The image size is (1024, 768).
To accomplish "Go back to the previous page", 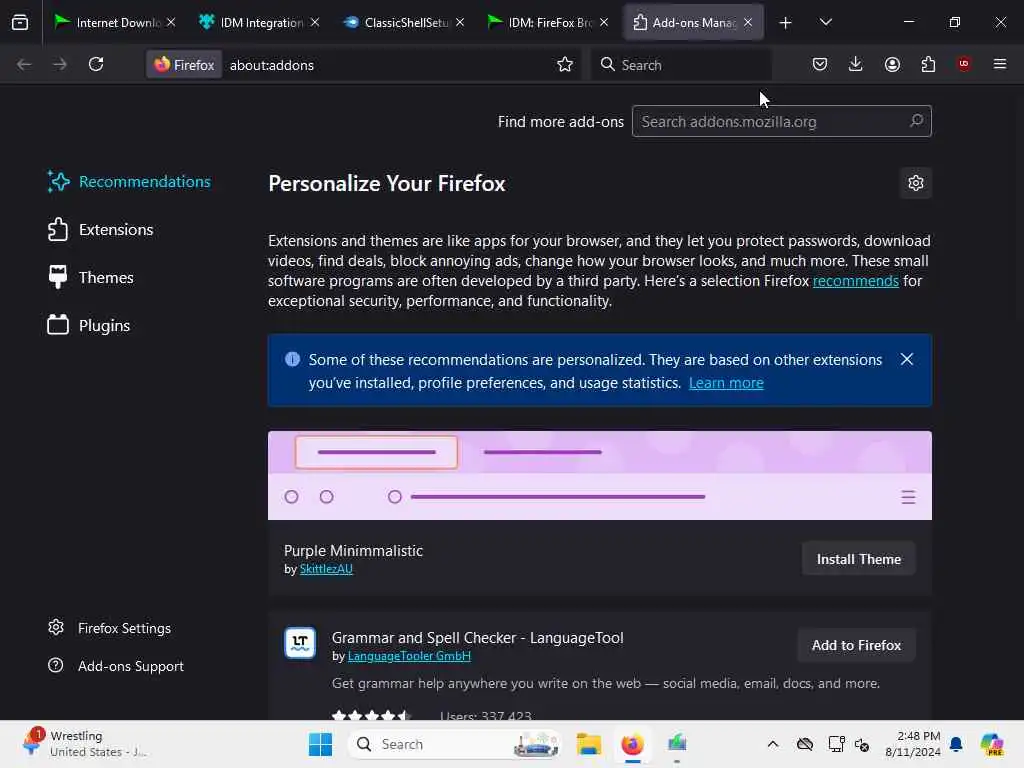I will click(x=24, y=64).
